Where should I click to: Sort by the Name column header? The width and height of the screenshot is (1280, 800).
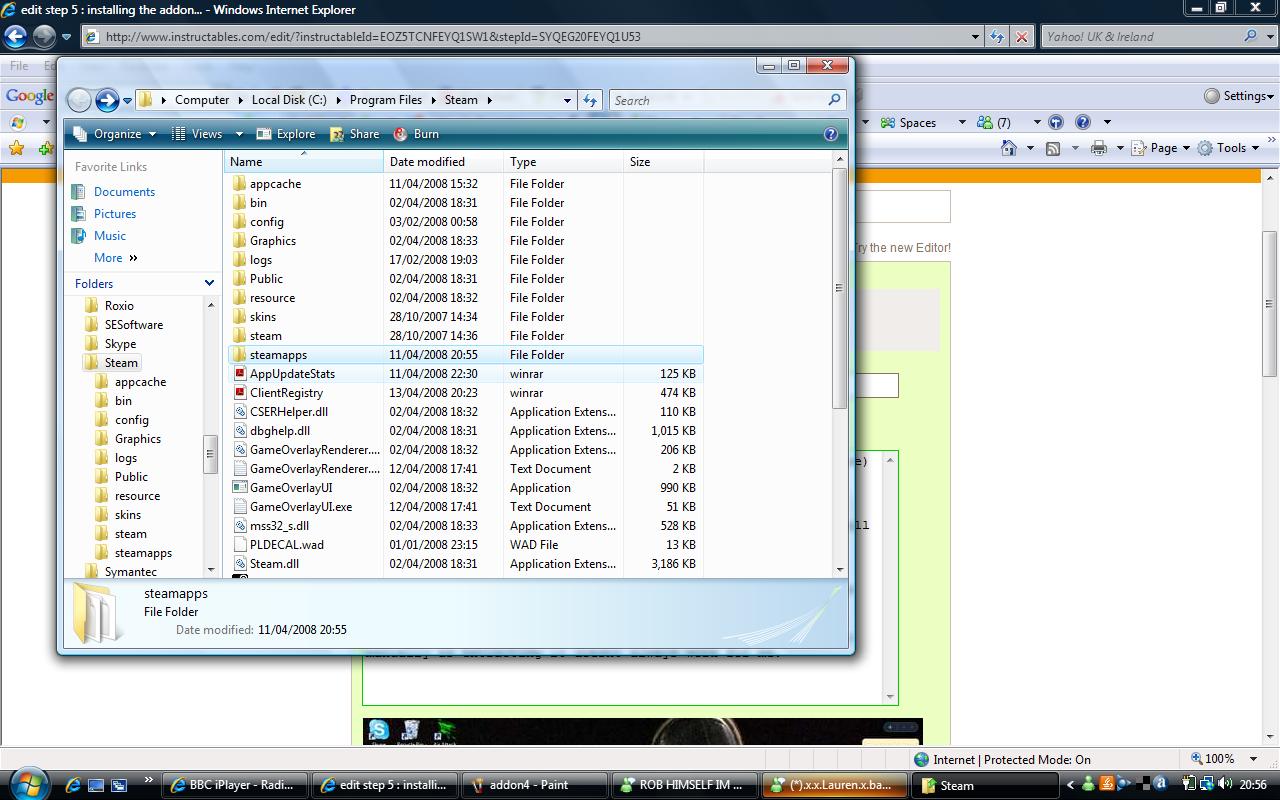tap(304, 162)
